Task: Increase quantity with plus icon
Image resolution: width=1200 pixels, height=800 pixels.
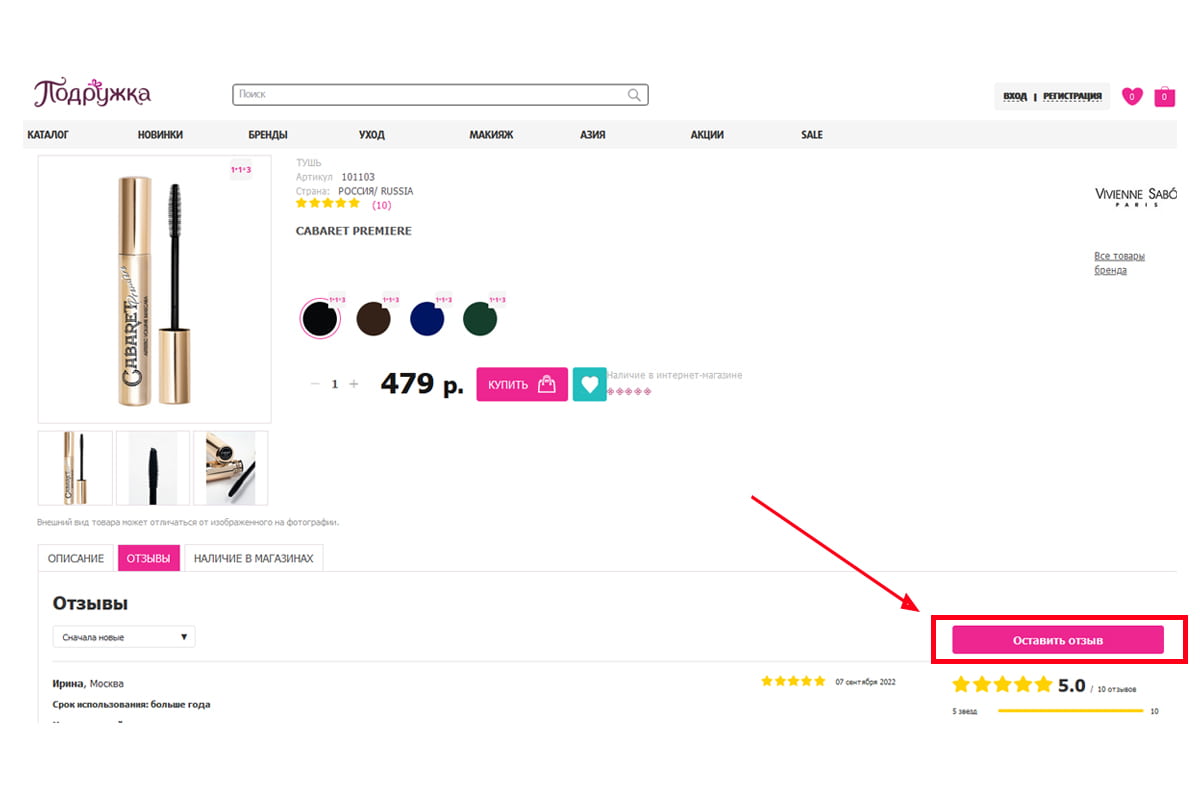Action: click(x=353, y=384)
